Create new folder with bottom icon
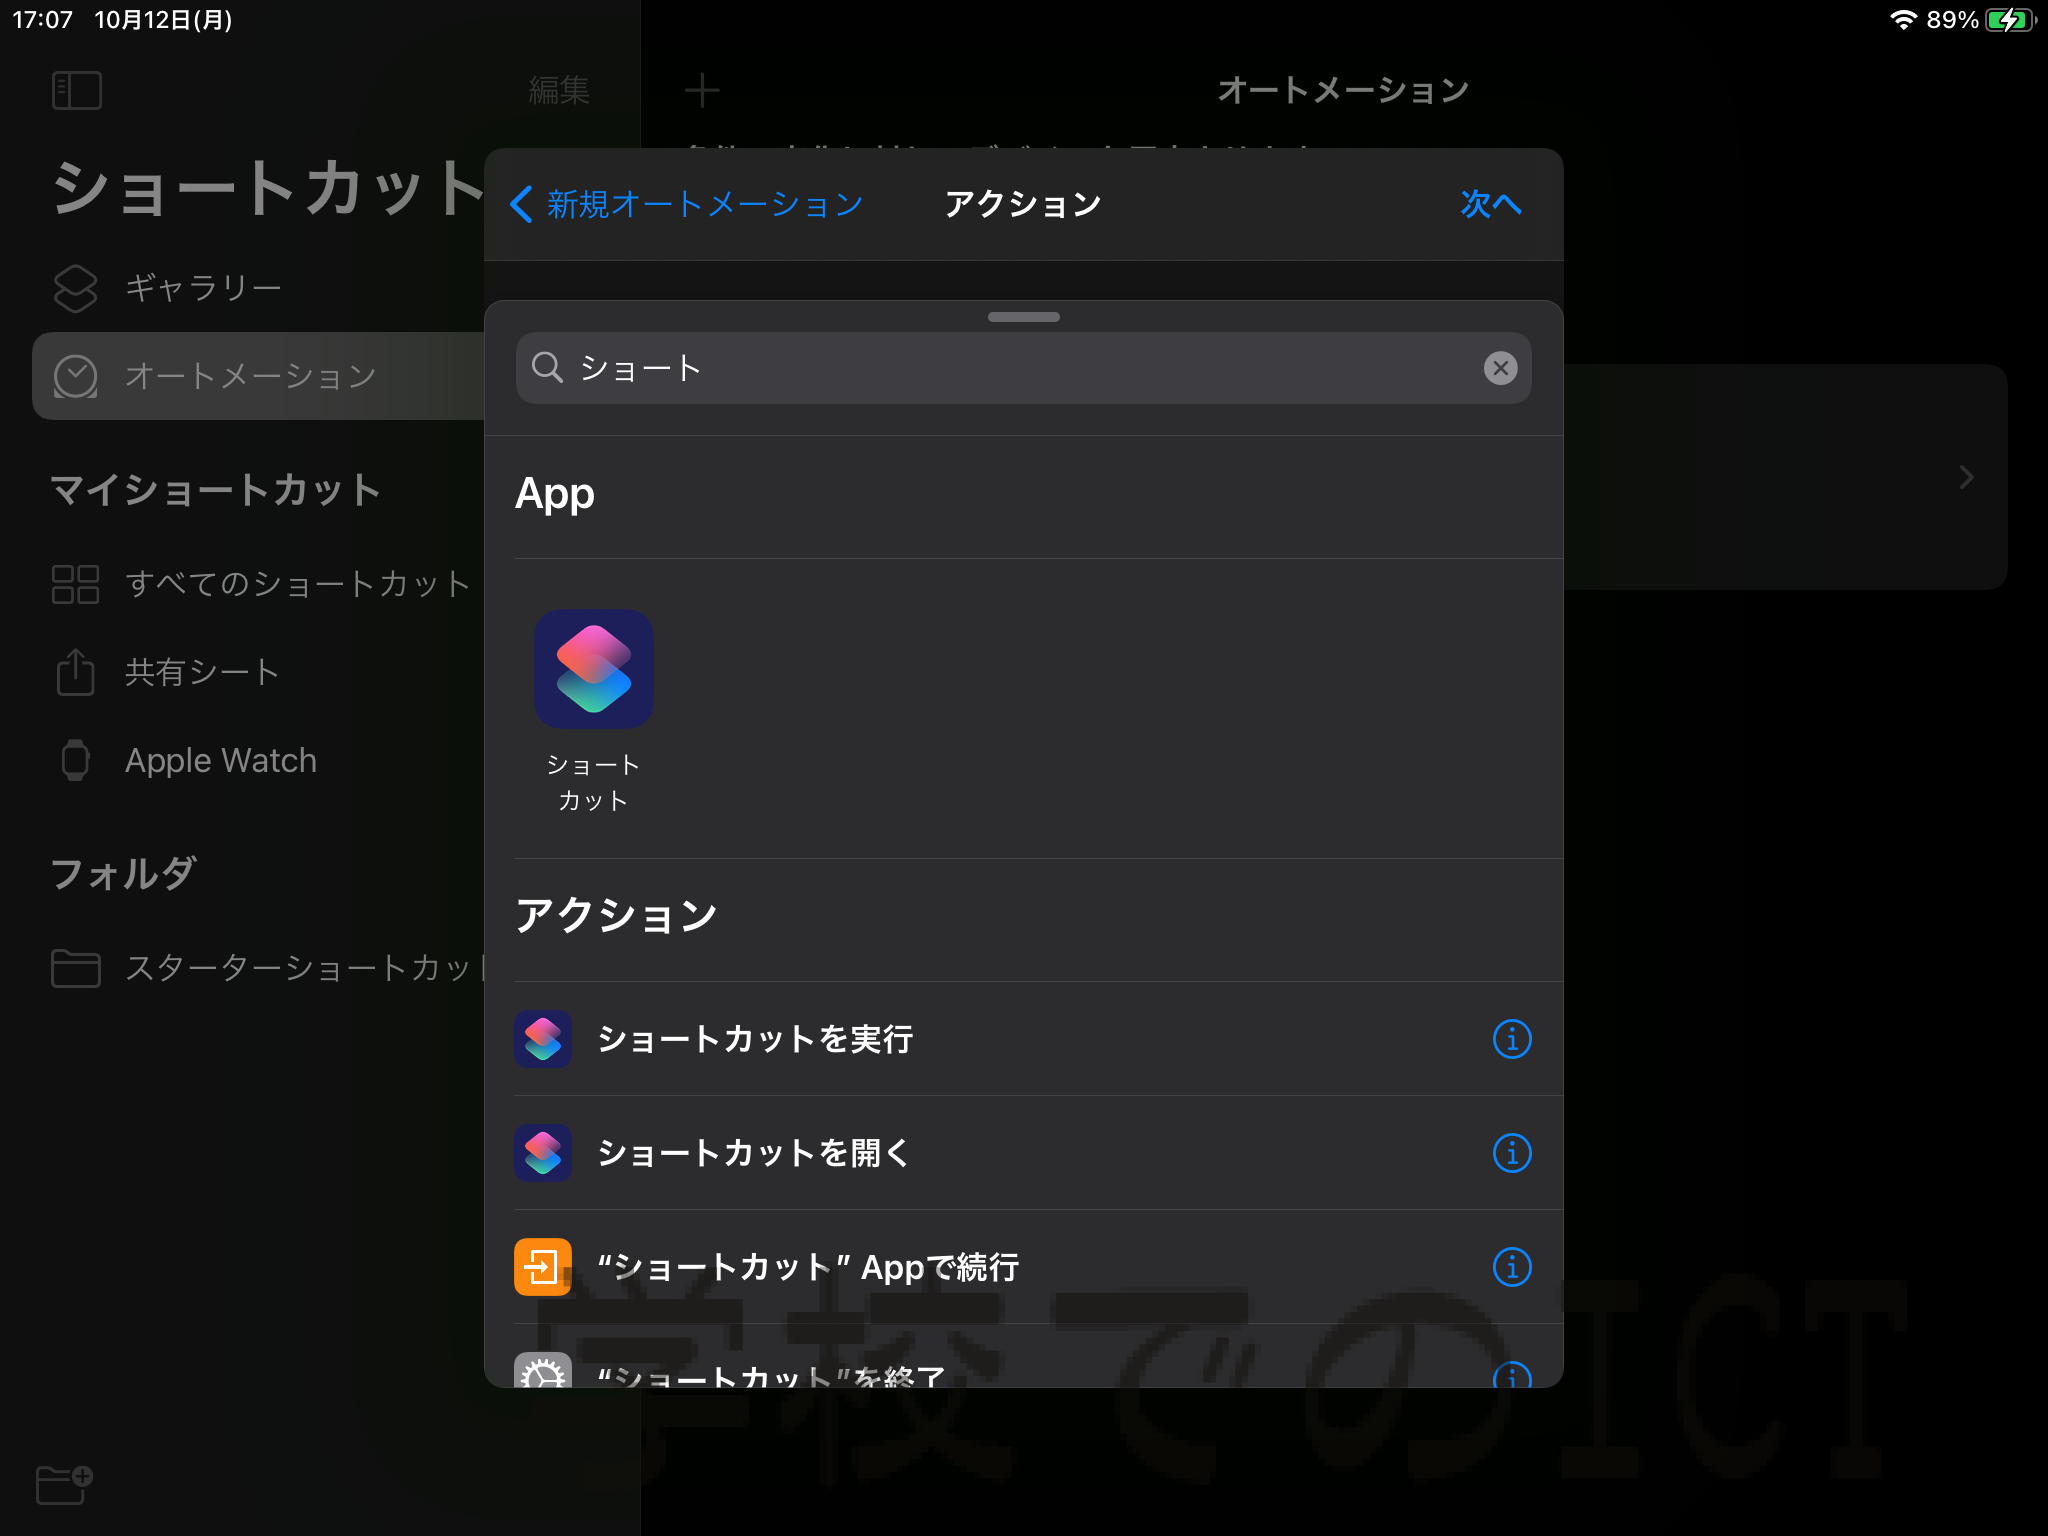 point(64,1485)
